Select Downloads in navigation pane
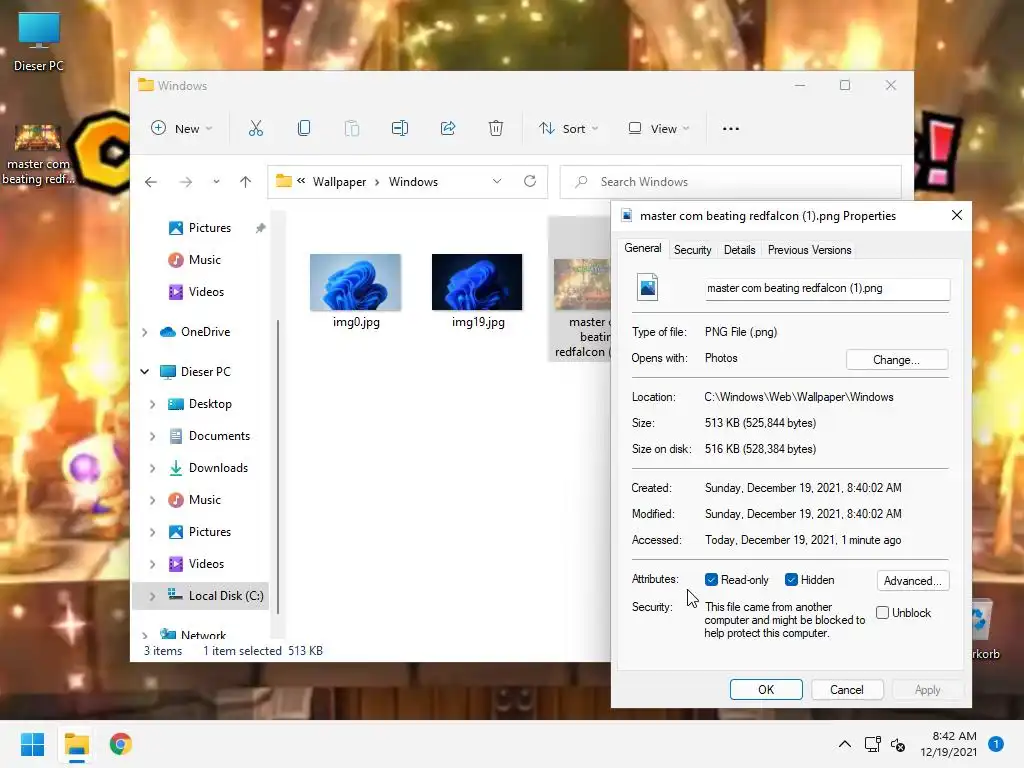 pyautogui.click(x=218, y=468)
